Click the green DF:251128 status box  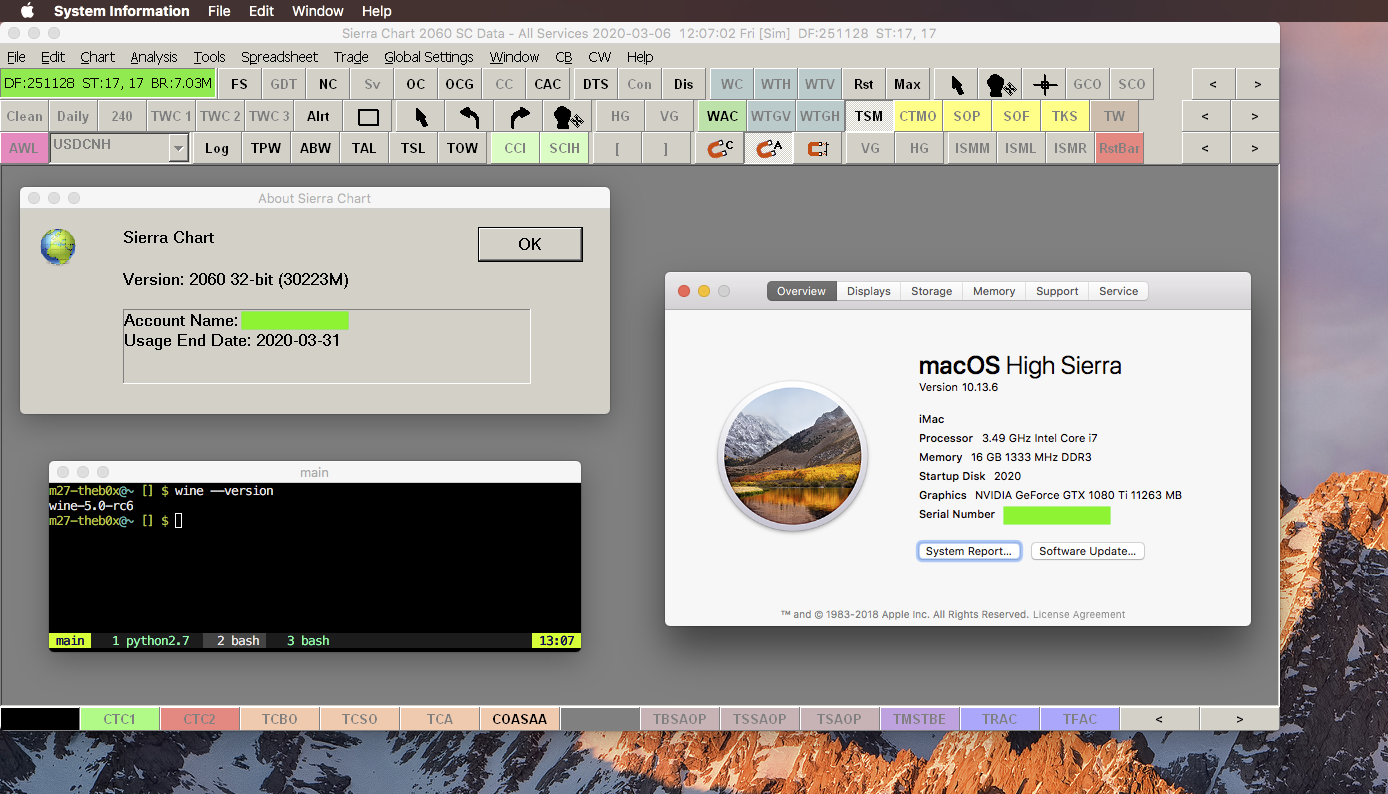(x=108, y=84)
